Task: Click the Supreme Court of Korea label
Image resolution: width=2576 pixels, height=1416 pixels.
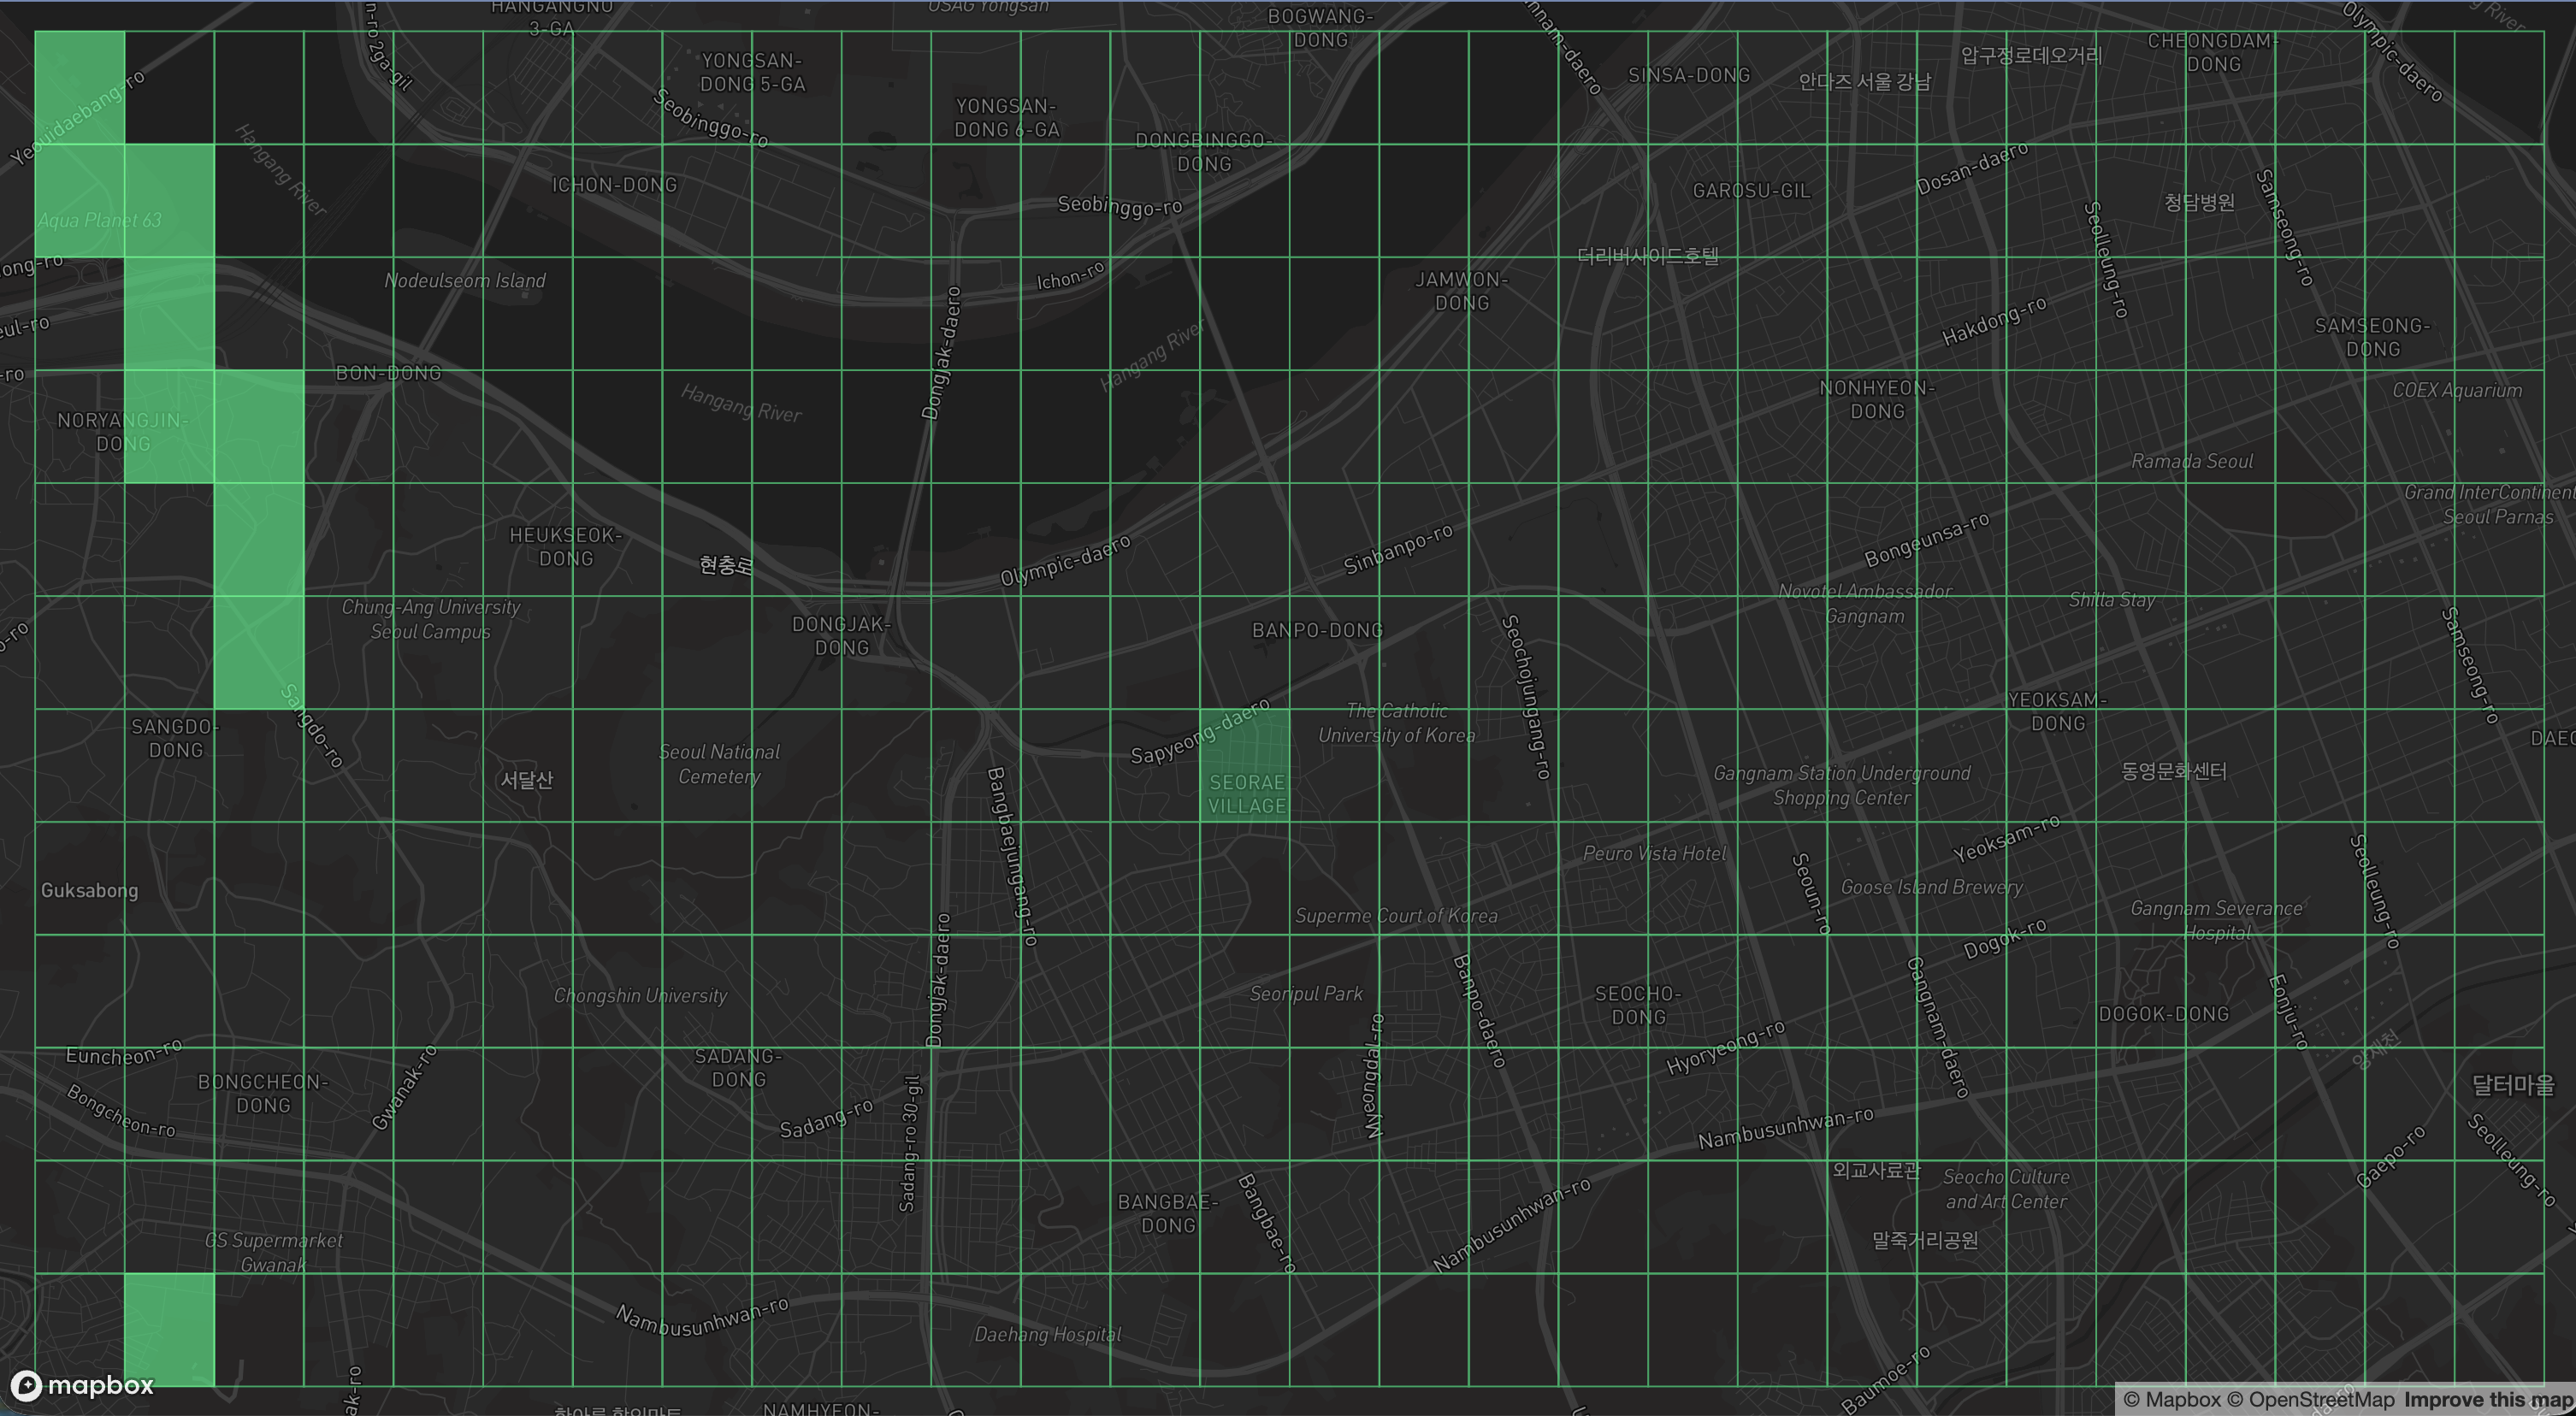Action: 1396,916
